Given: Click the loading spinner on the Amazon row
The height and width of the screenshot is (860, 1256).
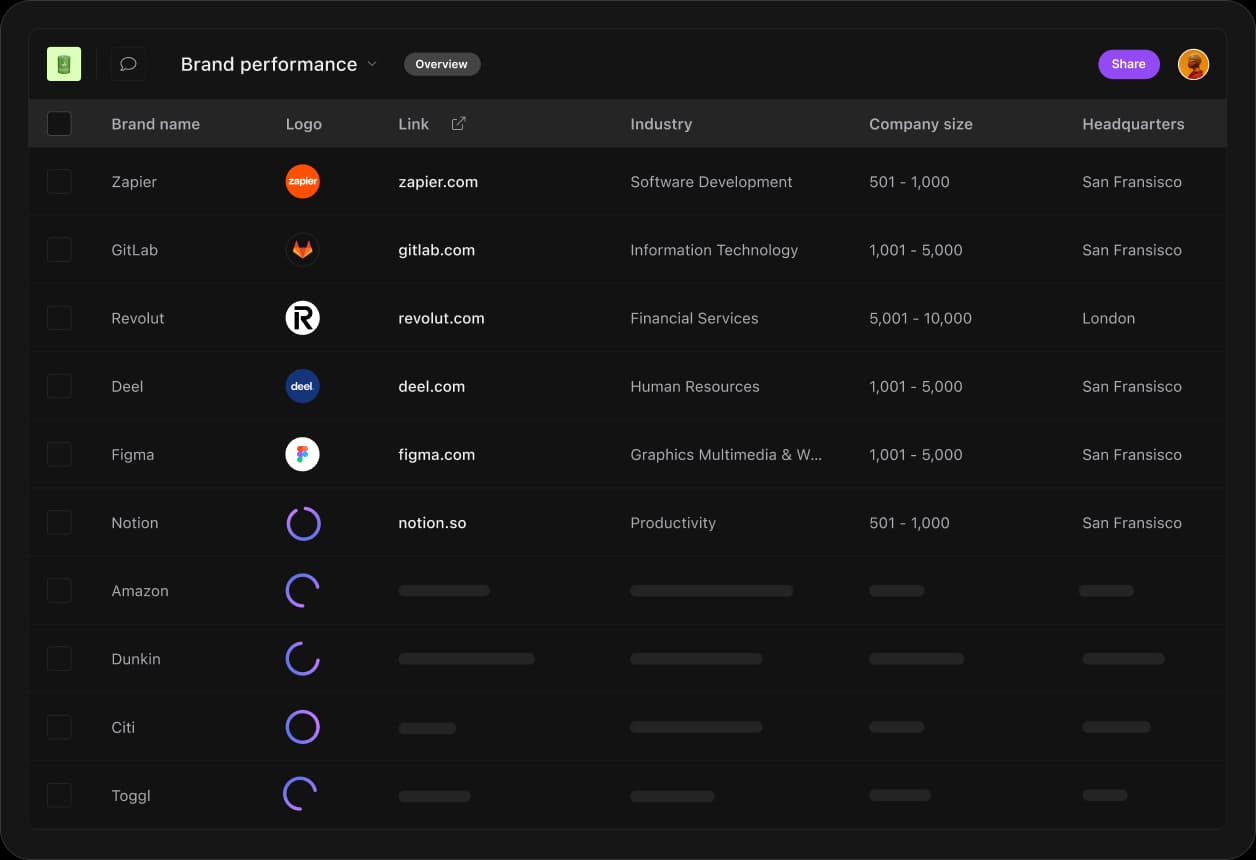Looking at the screenshot, I should point(302,590).
